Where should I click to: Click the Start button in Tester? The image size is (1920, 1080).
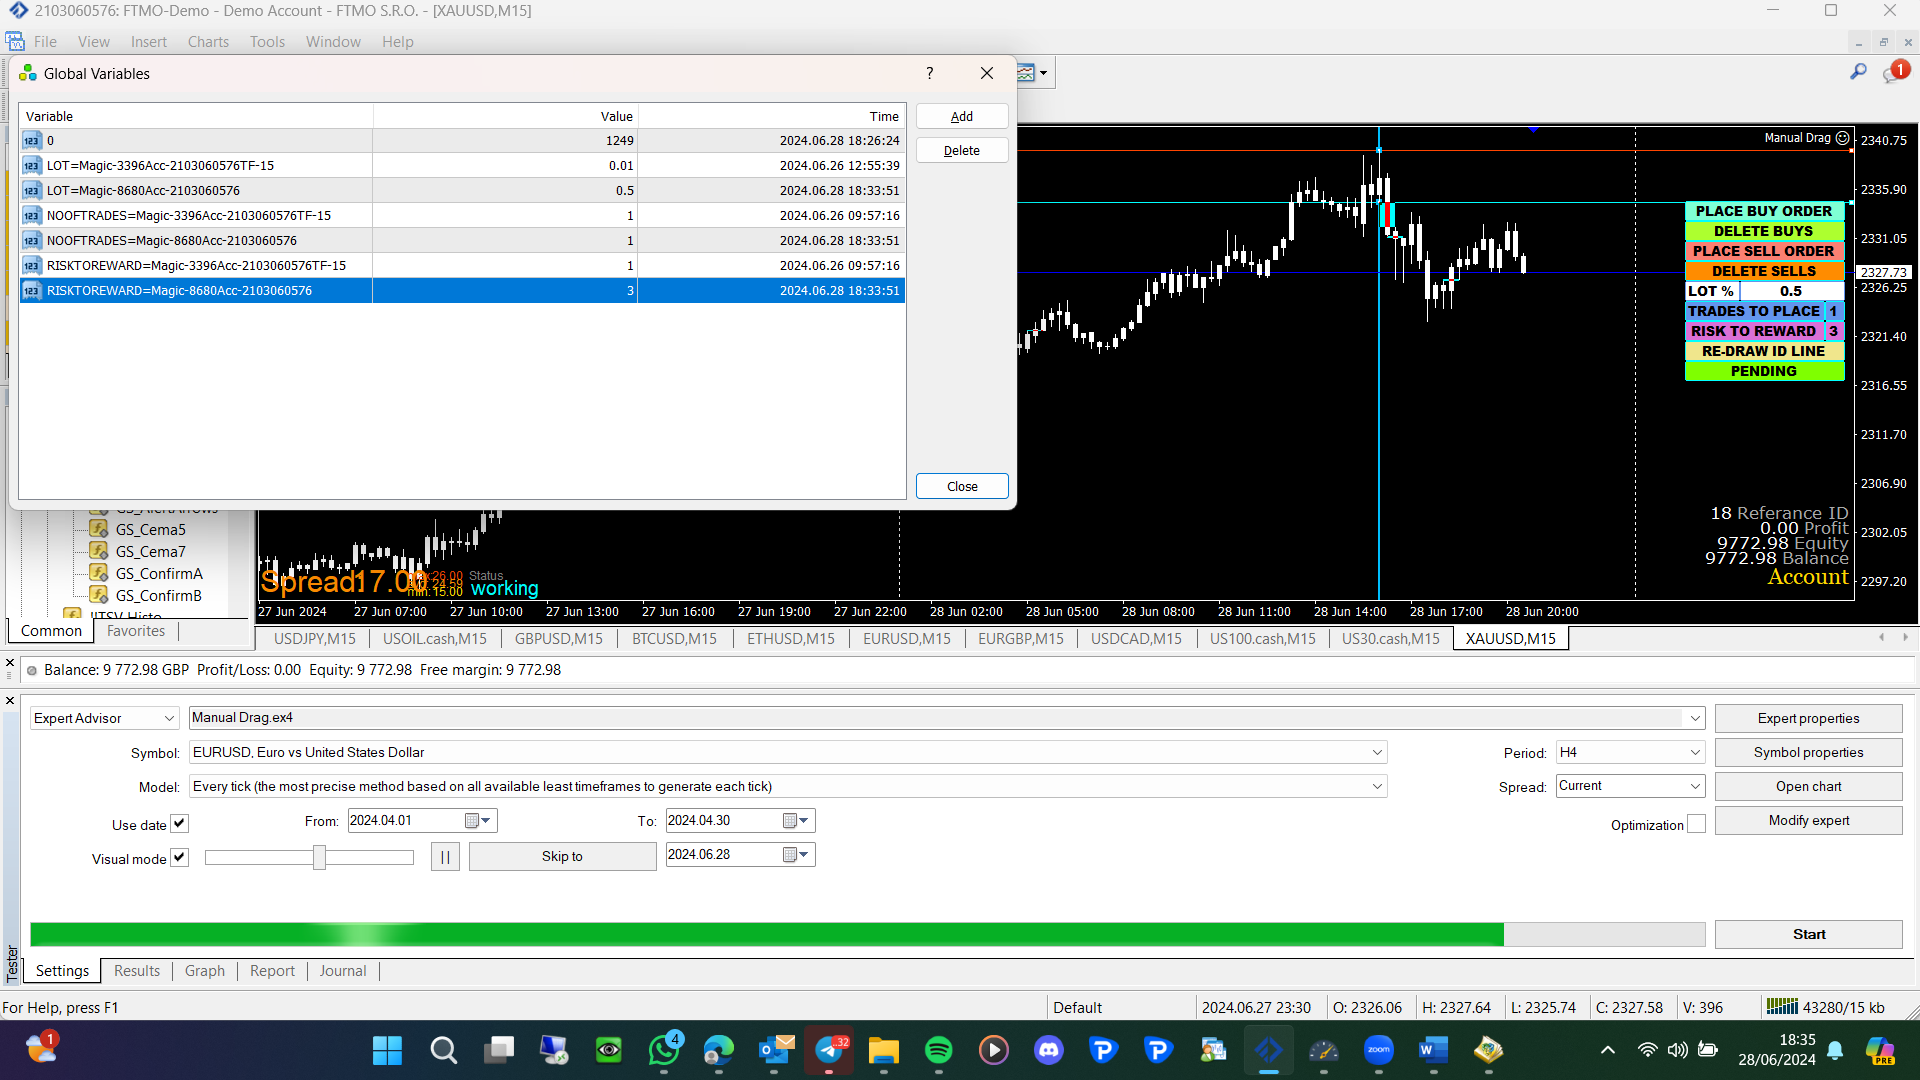1808,934
